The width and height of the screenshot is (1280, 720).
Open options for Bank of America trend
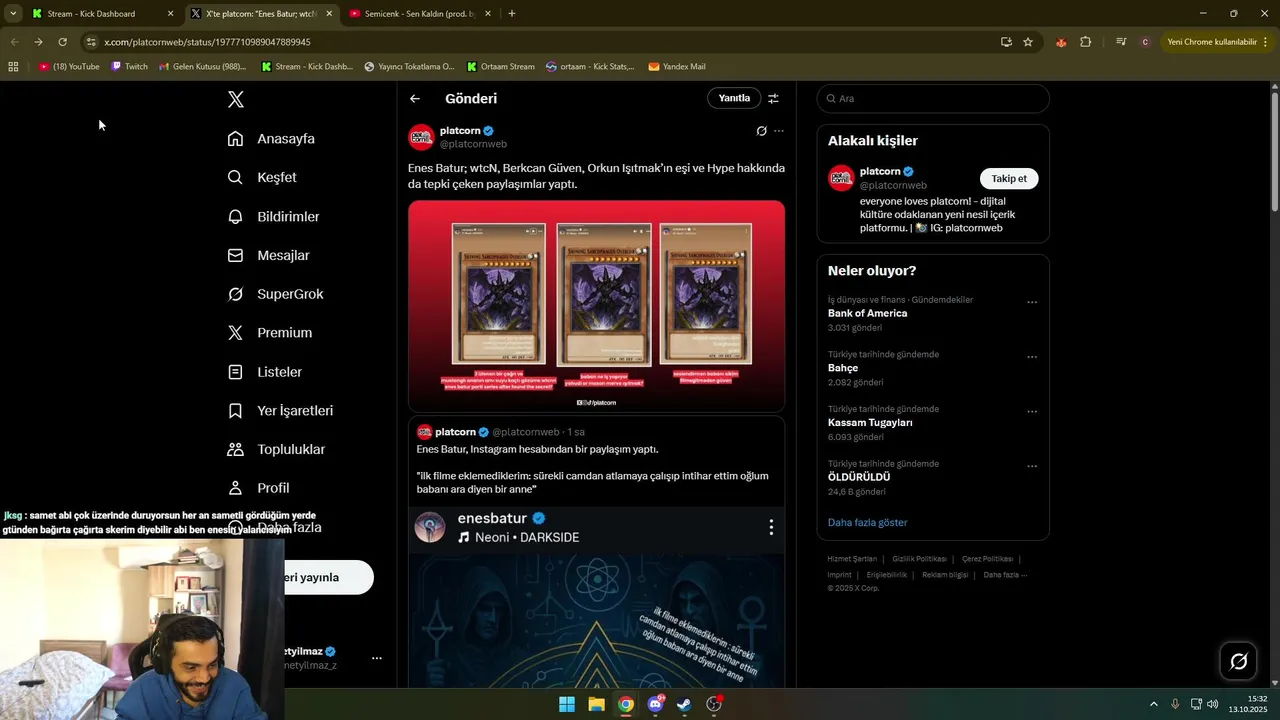click(1032, 302)
